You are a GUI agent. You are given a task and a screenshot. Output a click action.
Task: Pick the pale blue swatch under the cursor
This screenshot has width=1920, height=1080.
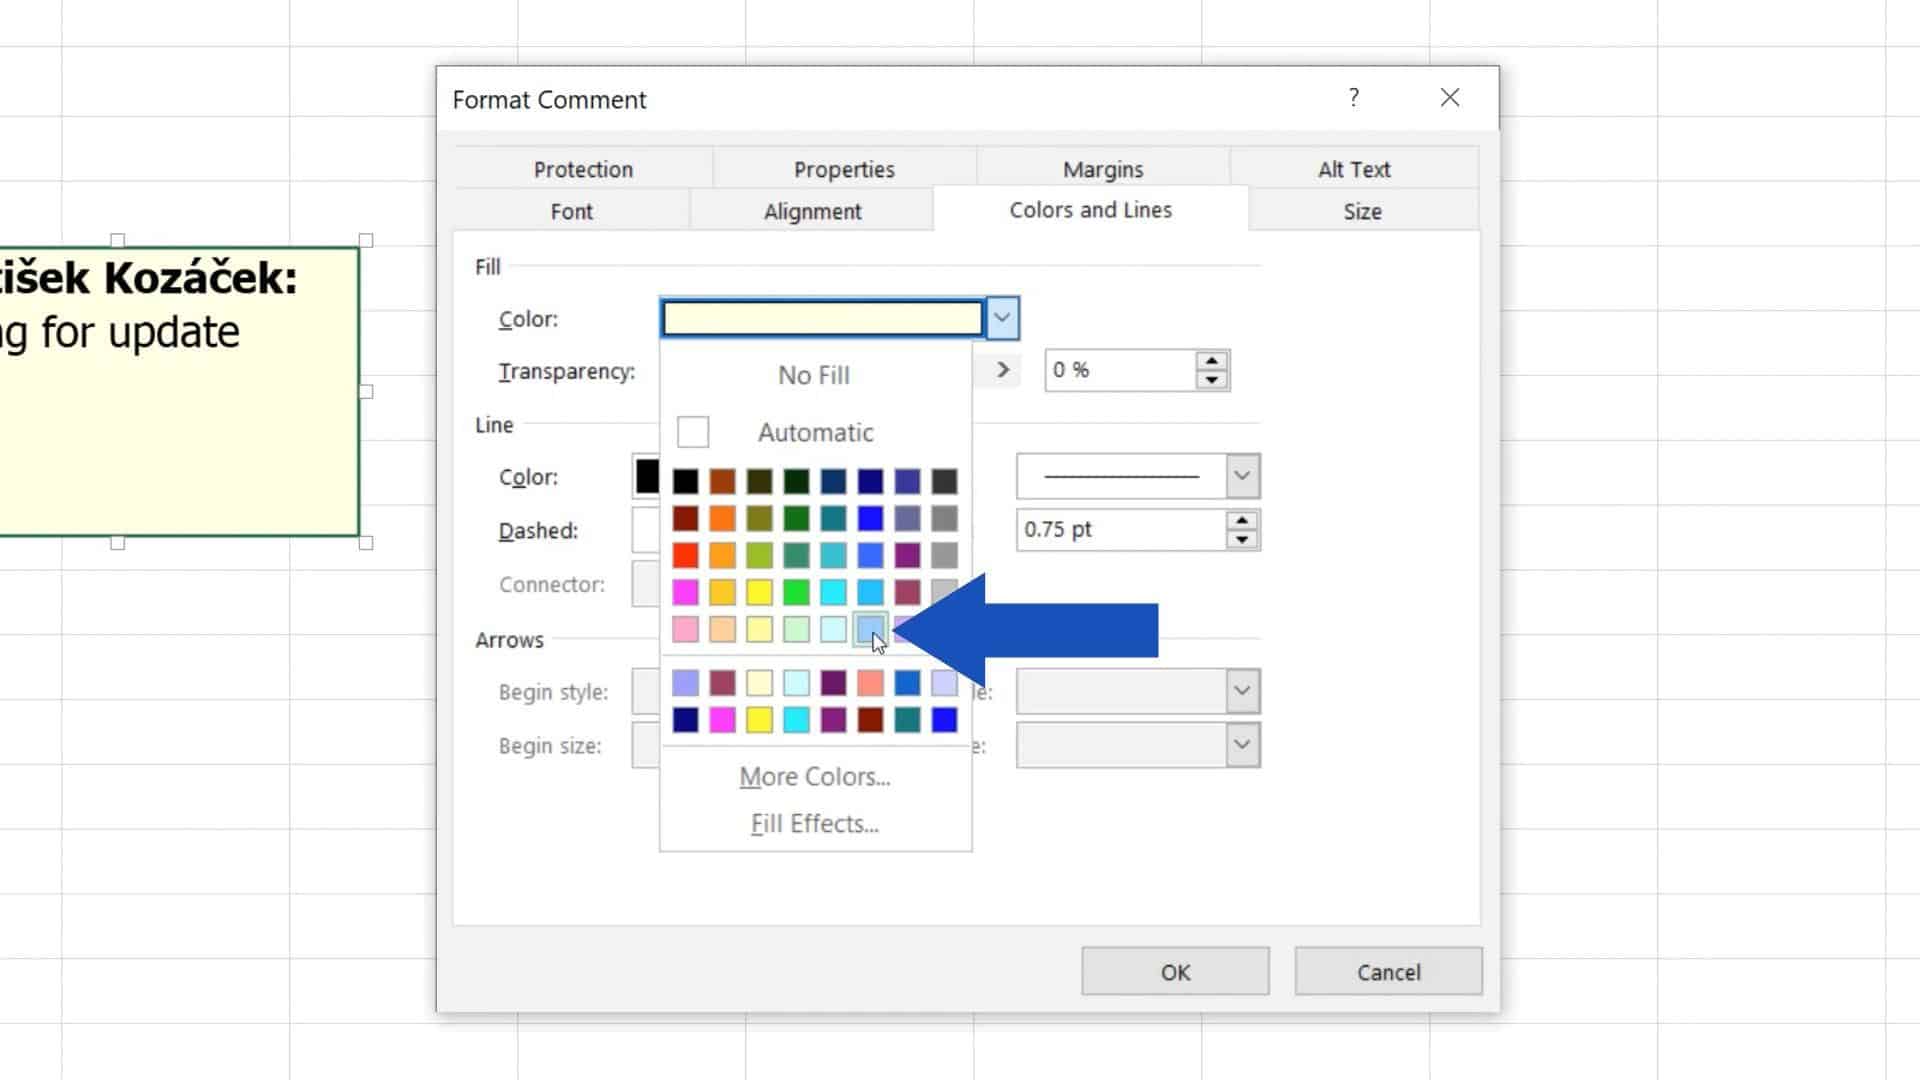tap(870, 629)
